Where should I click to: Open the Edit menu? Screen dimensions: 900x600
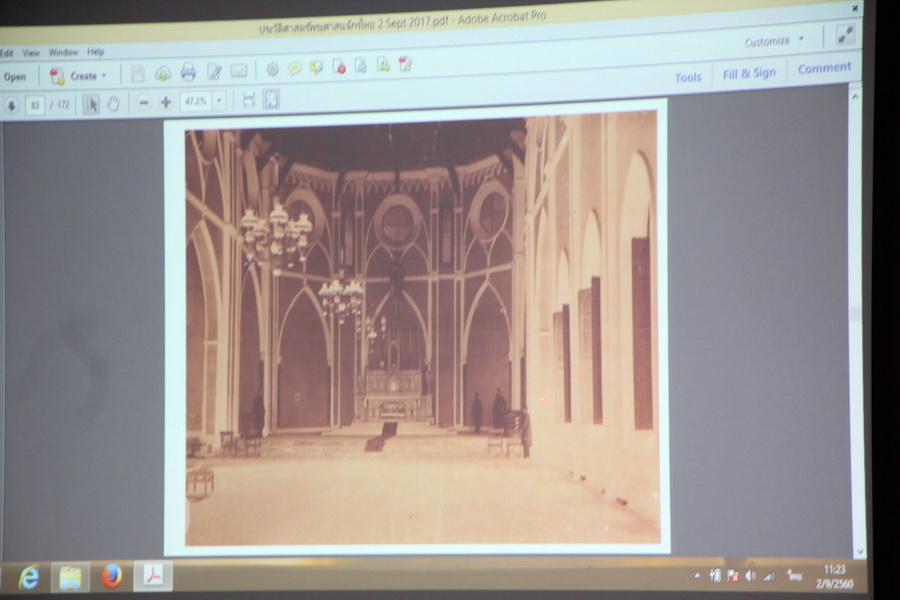6,53
